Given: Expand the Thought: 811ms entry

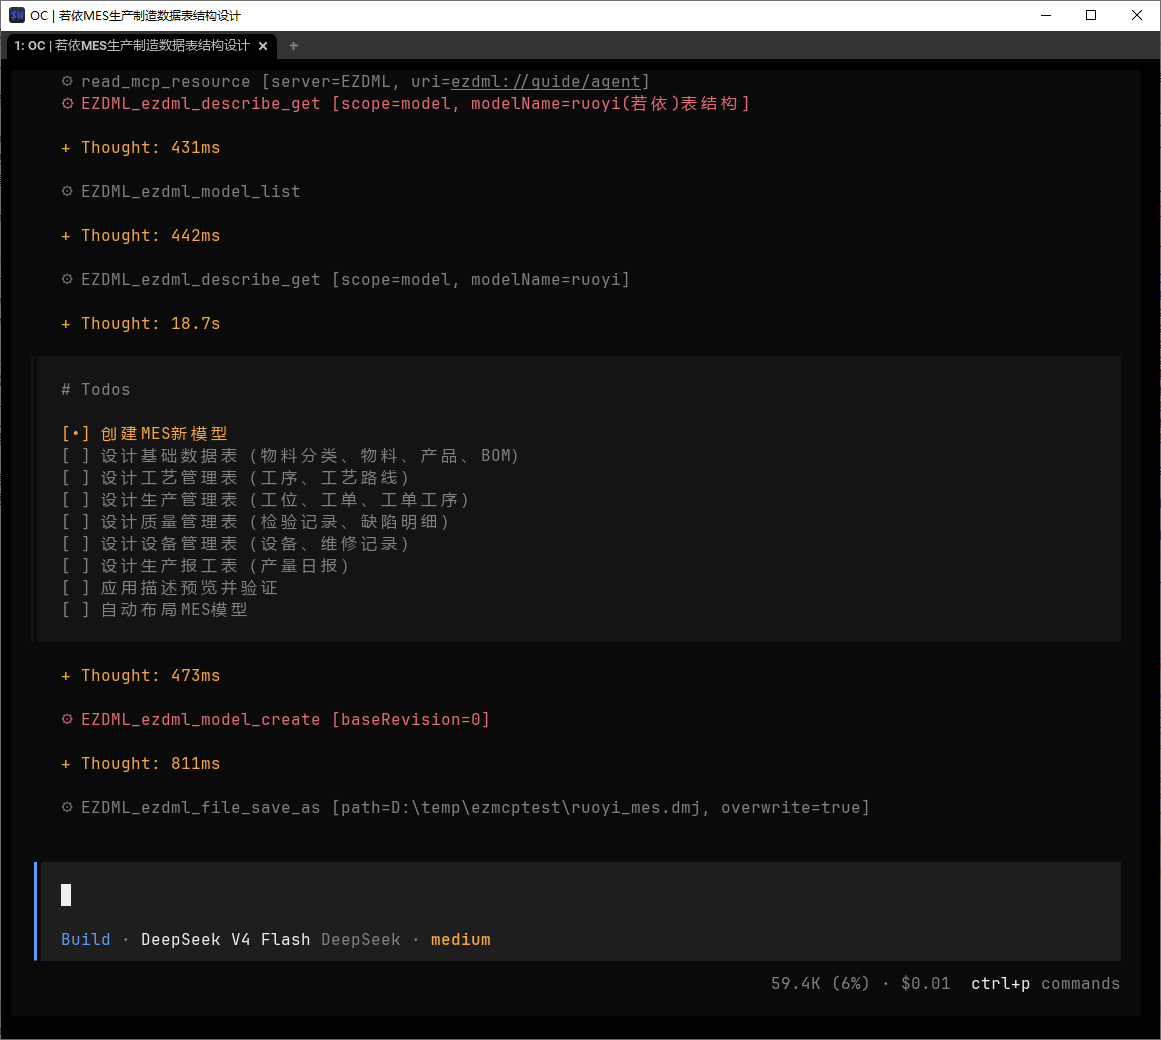Looking at the screenshot, I should (141, 764).
